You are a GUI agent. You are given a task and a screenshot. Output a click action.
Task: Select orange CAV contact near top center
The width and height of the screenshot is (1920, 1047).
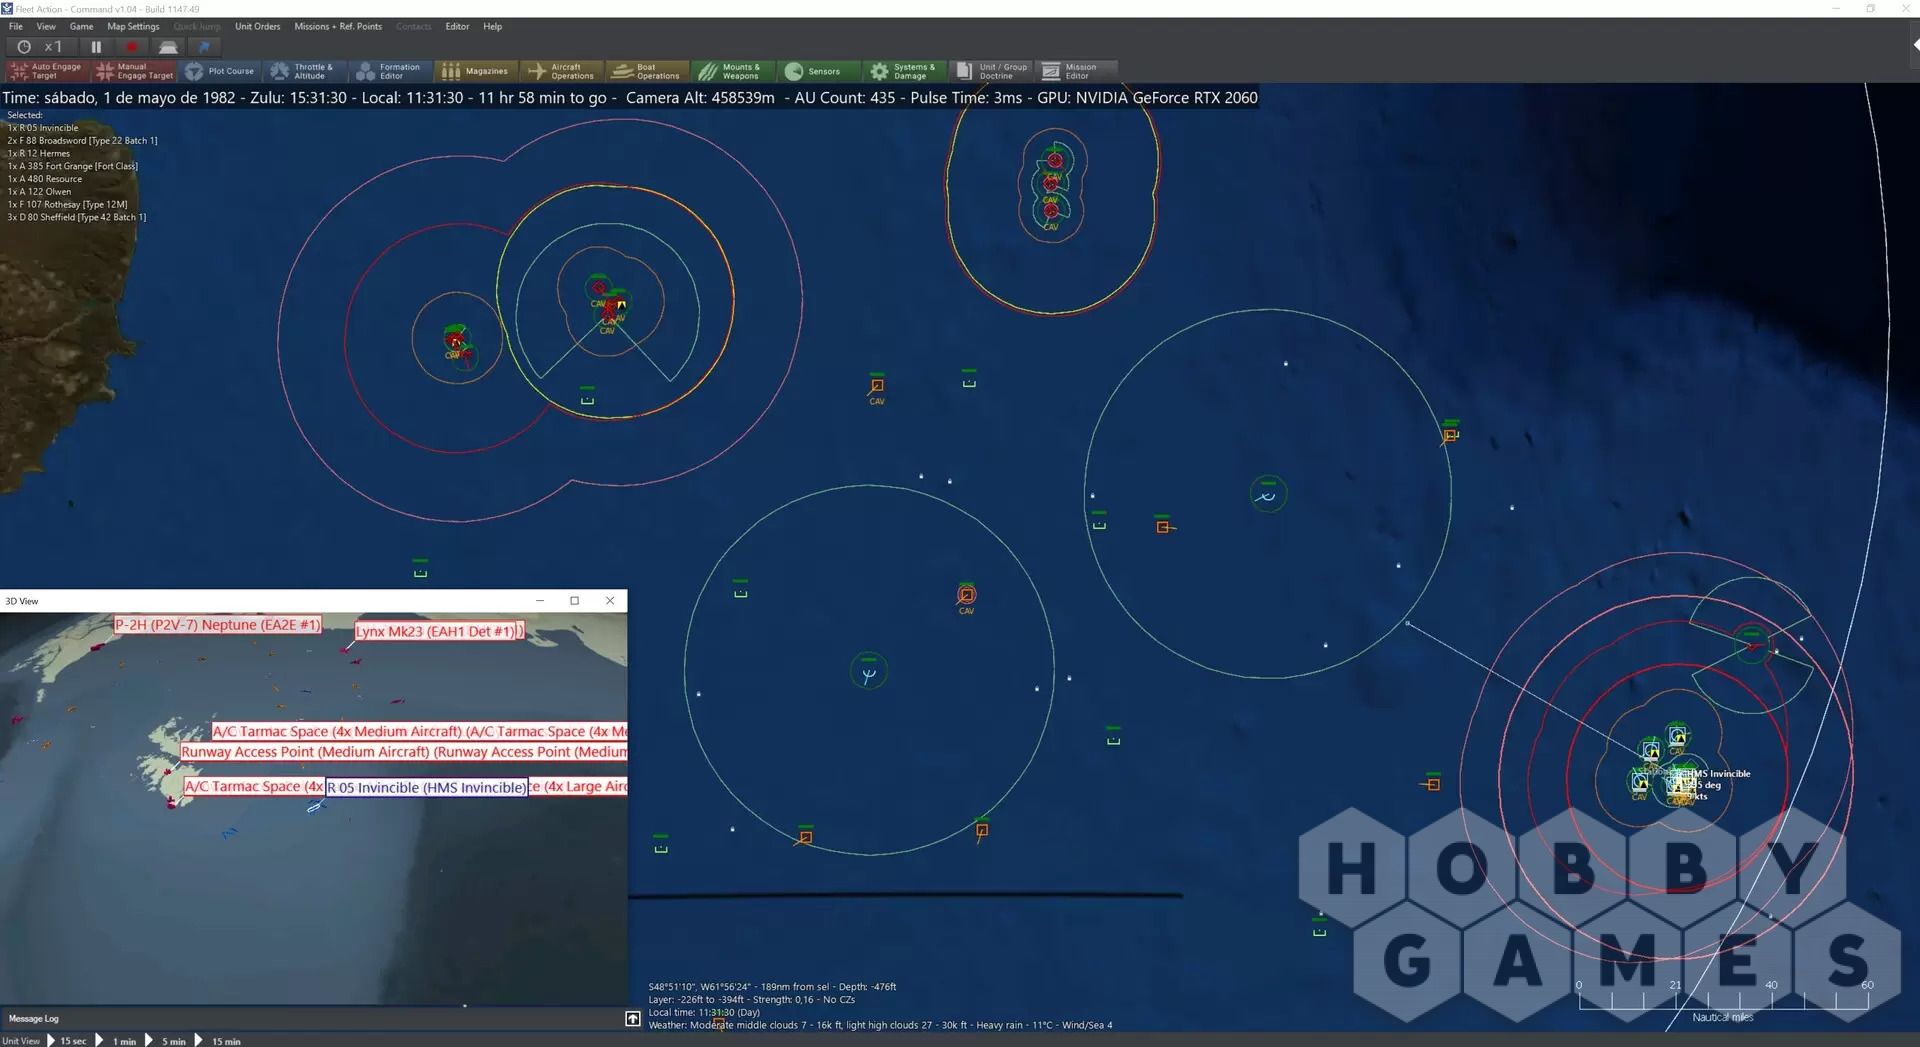click(877, 385)
